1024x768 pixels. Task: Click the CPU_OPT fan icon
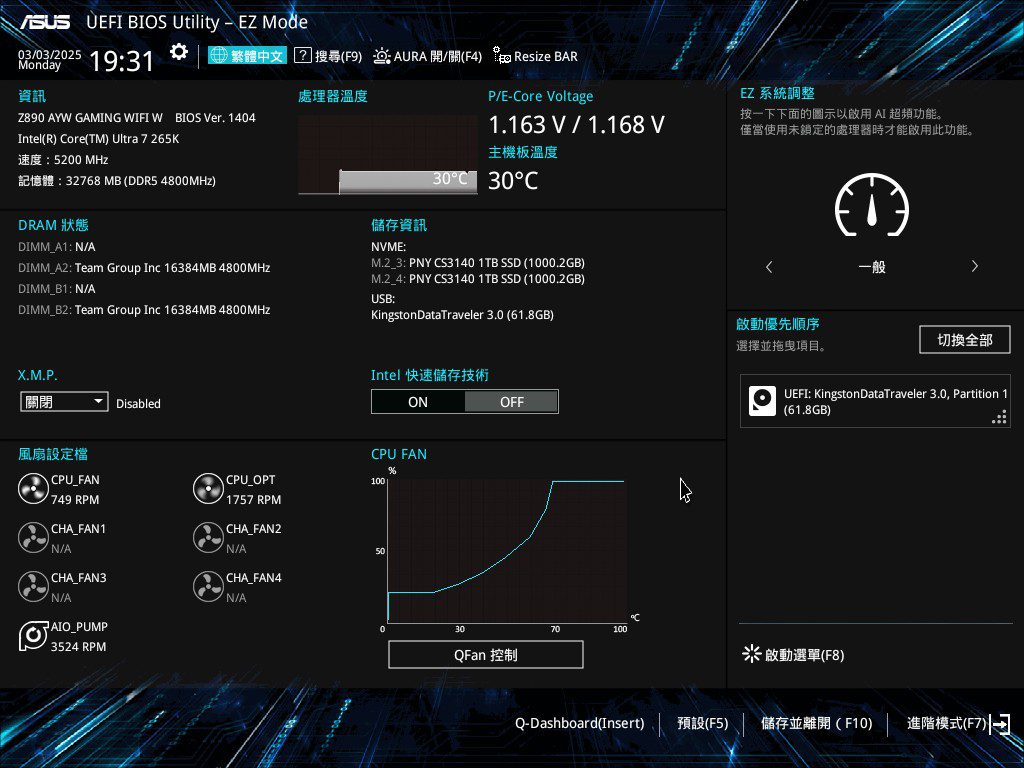(208, 489)
